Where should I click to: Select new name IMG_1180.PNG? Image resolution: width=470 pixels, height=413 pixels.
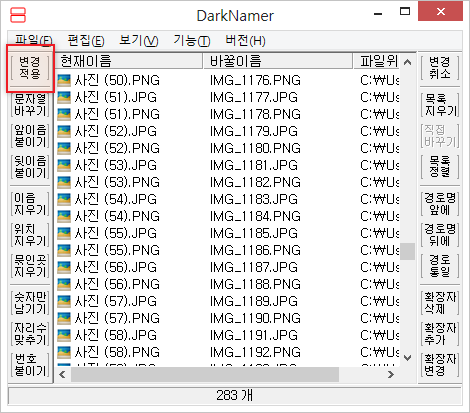(x=255, y=148)
